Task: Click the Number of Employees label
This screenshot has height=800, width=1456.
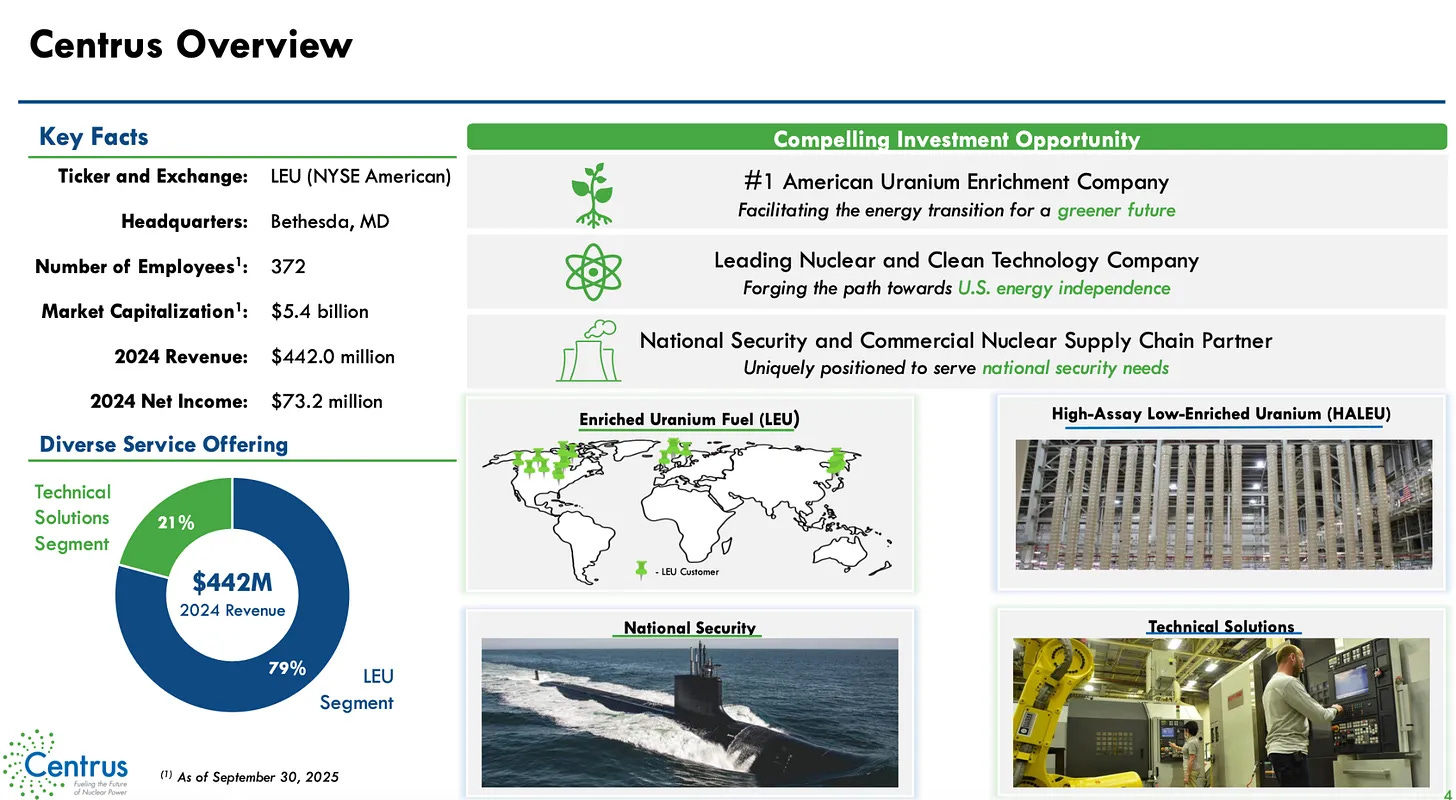Action: point(141,267)
